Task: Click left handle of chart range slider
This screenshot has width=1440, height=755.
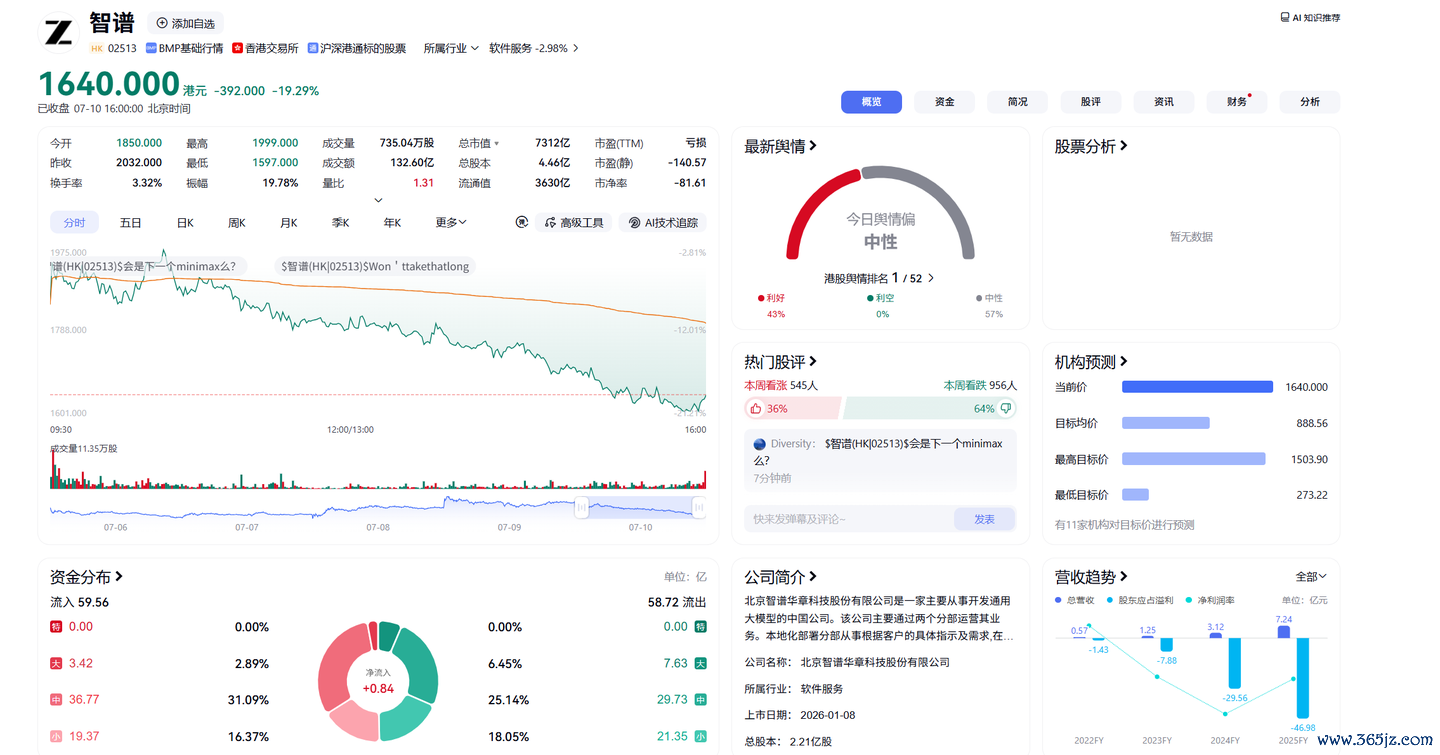Action: click(x=581, y=508)
